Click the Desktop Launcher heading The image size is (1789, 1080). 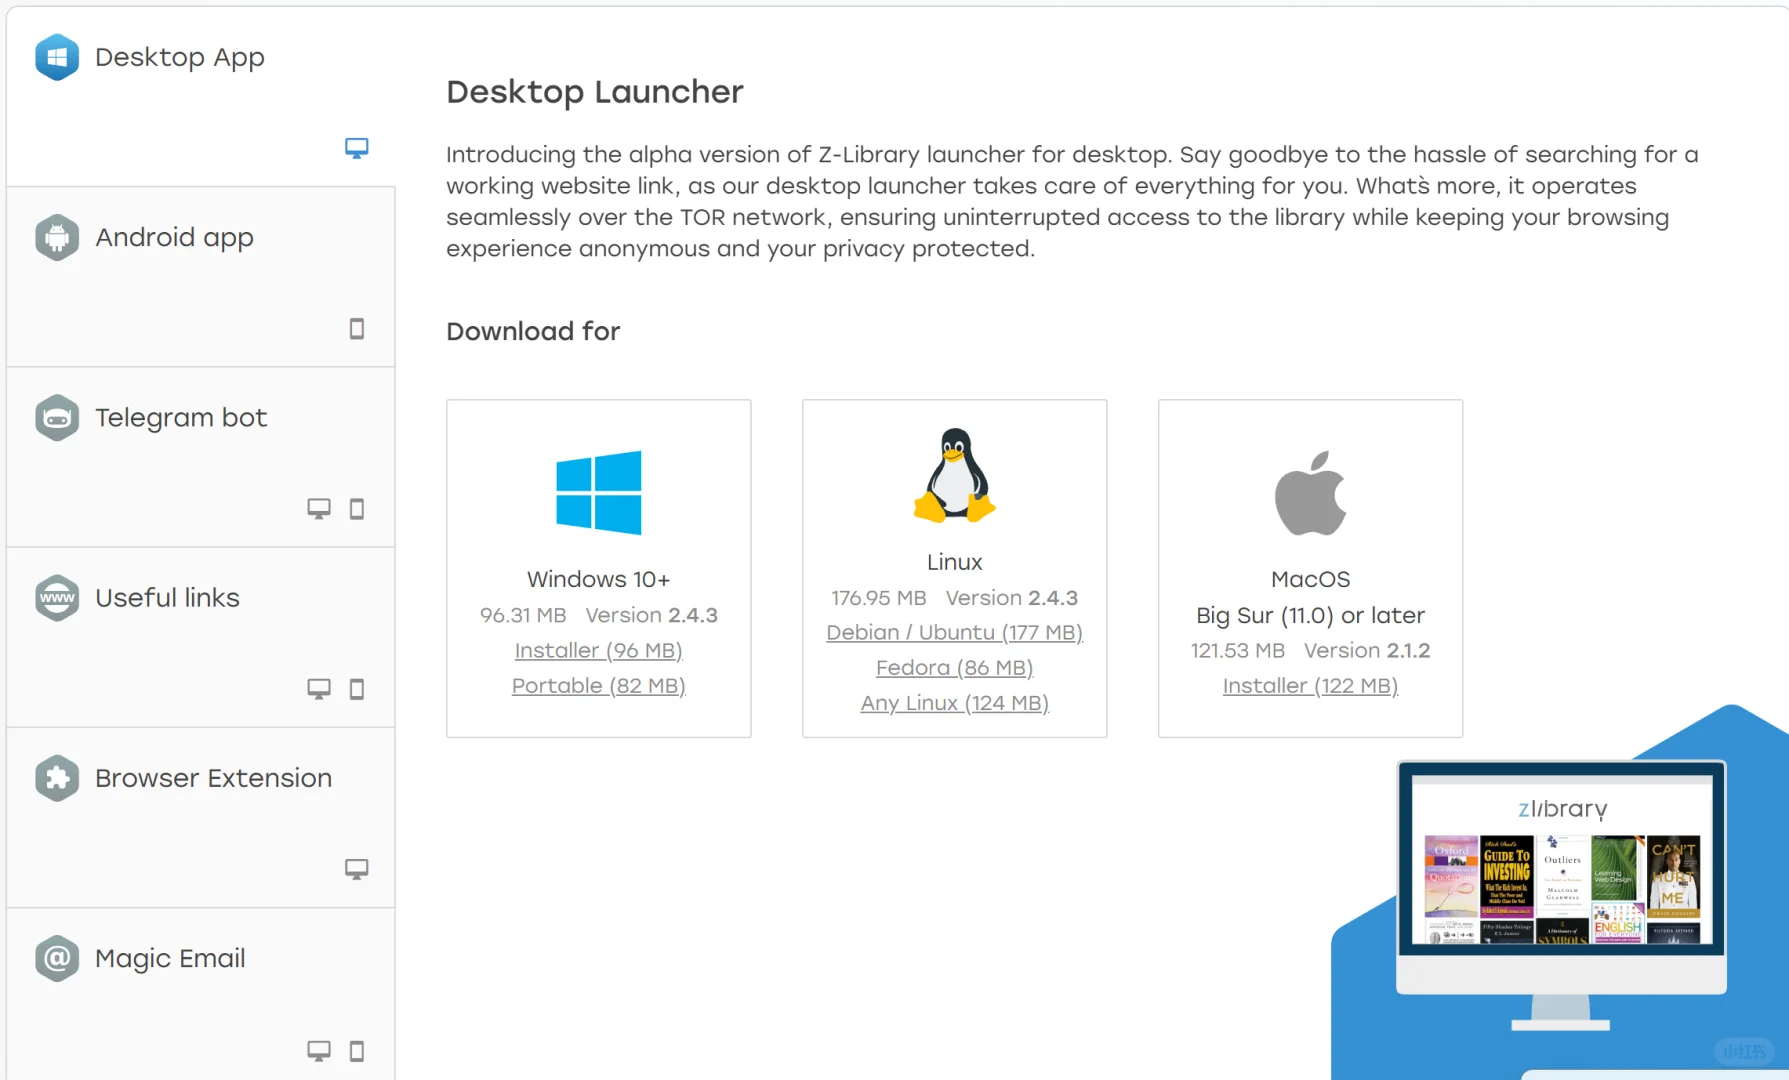[x=595, y=92]
